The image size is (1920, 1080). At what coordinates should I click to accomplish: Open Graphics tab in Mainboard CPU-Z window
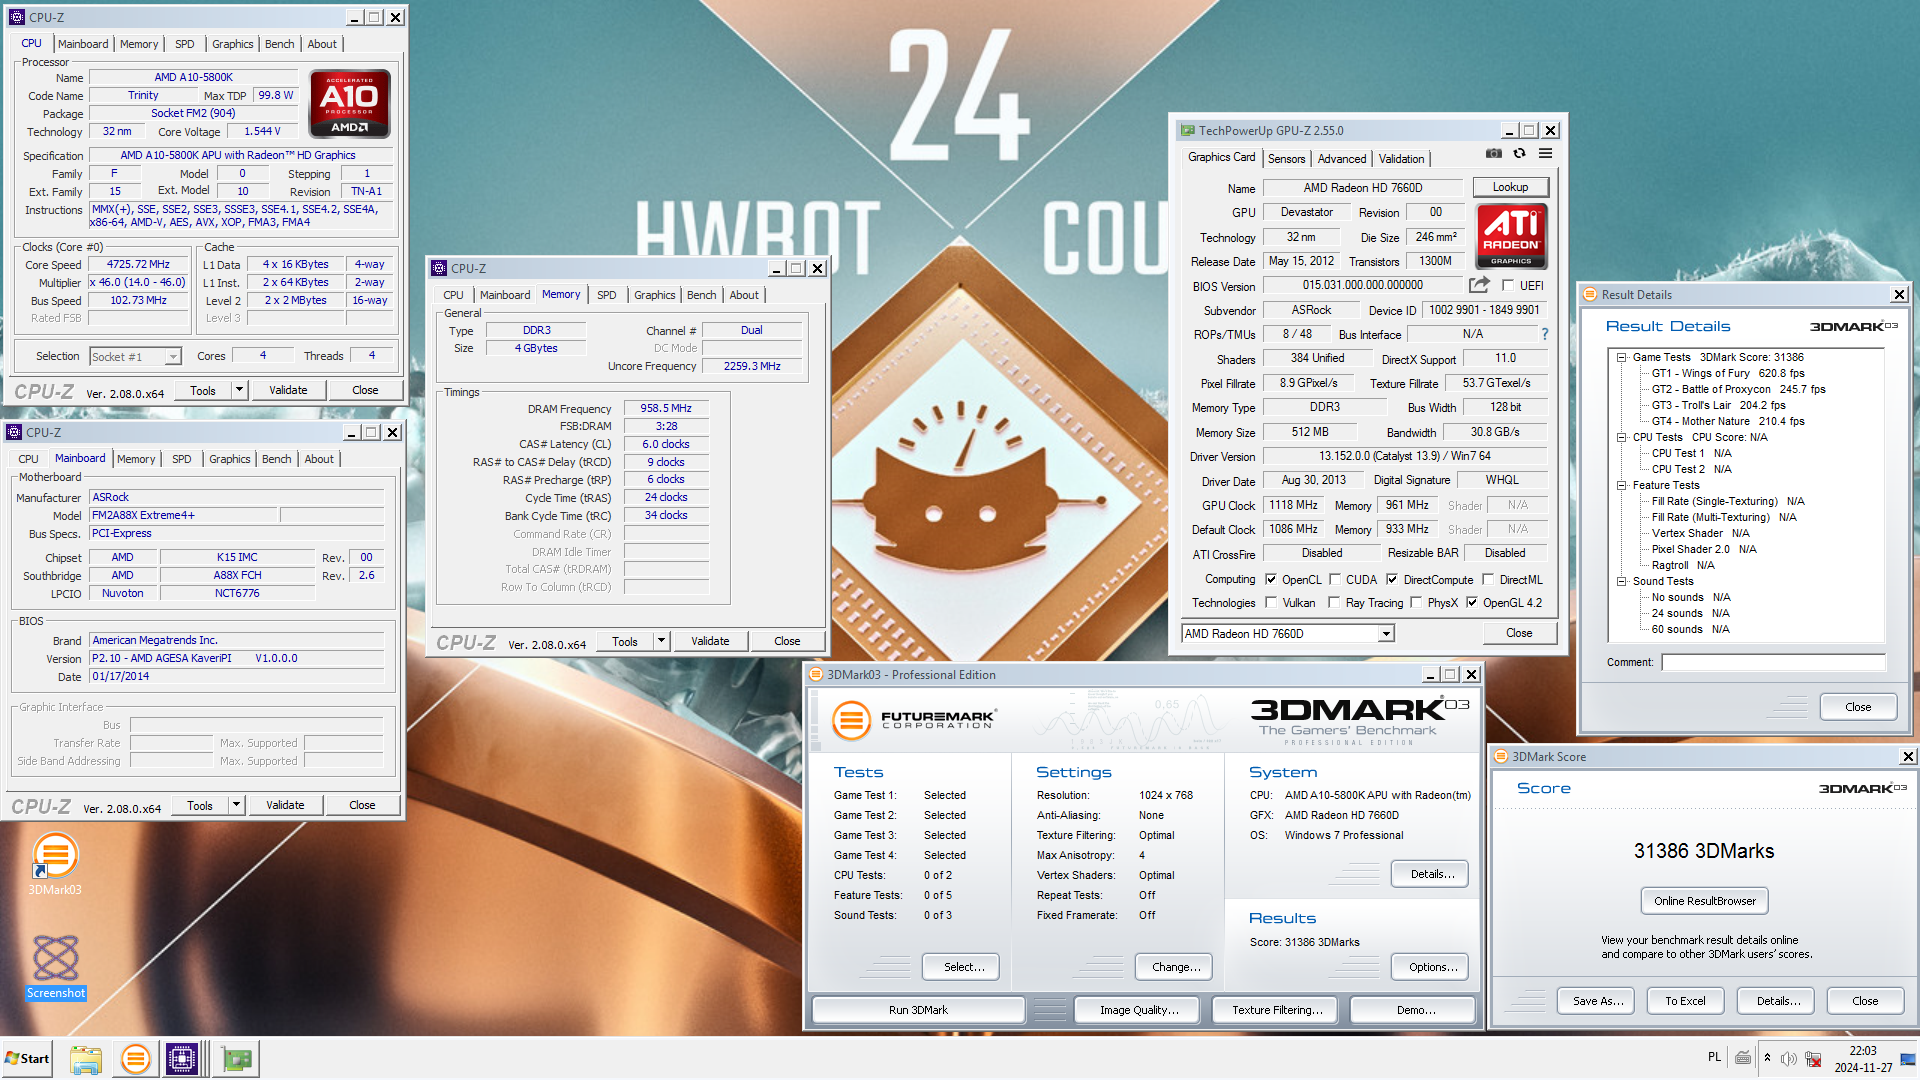[x=229, y=459]
